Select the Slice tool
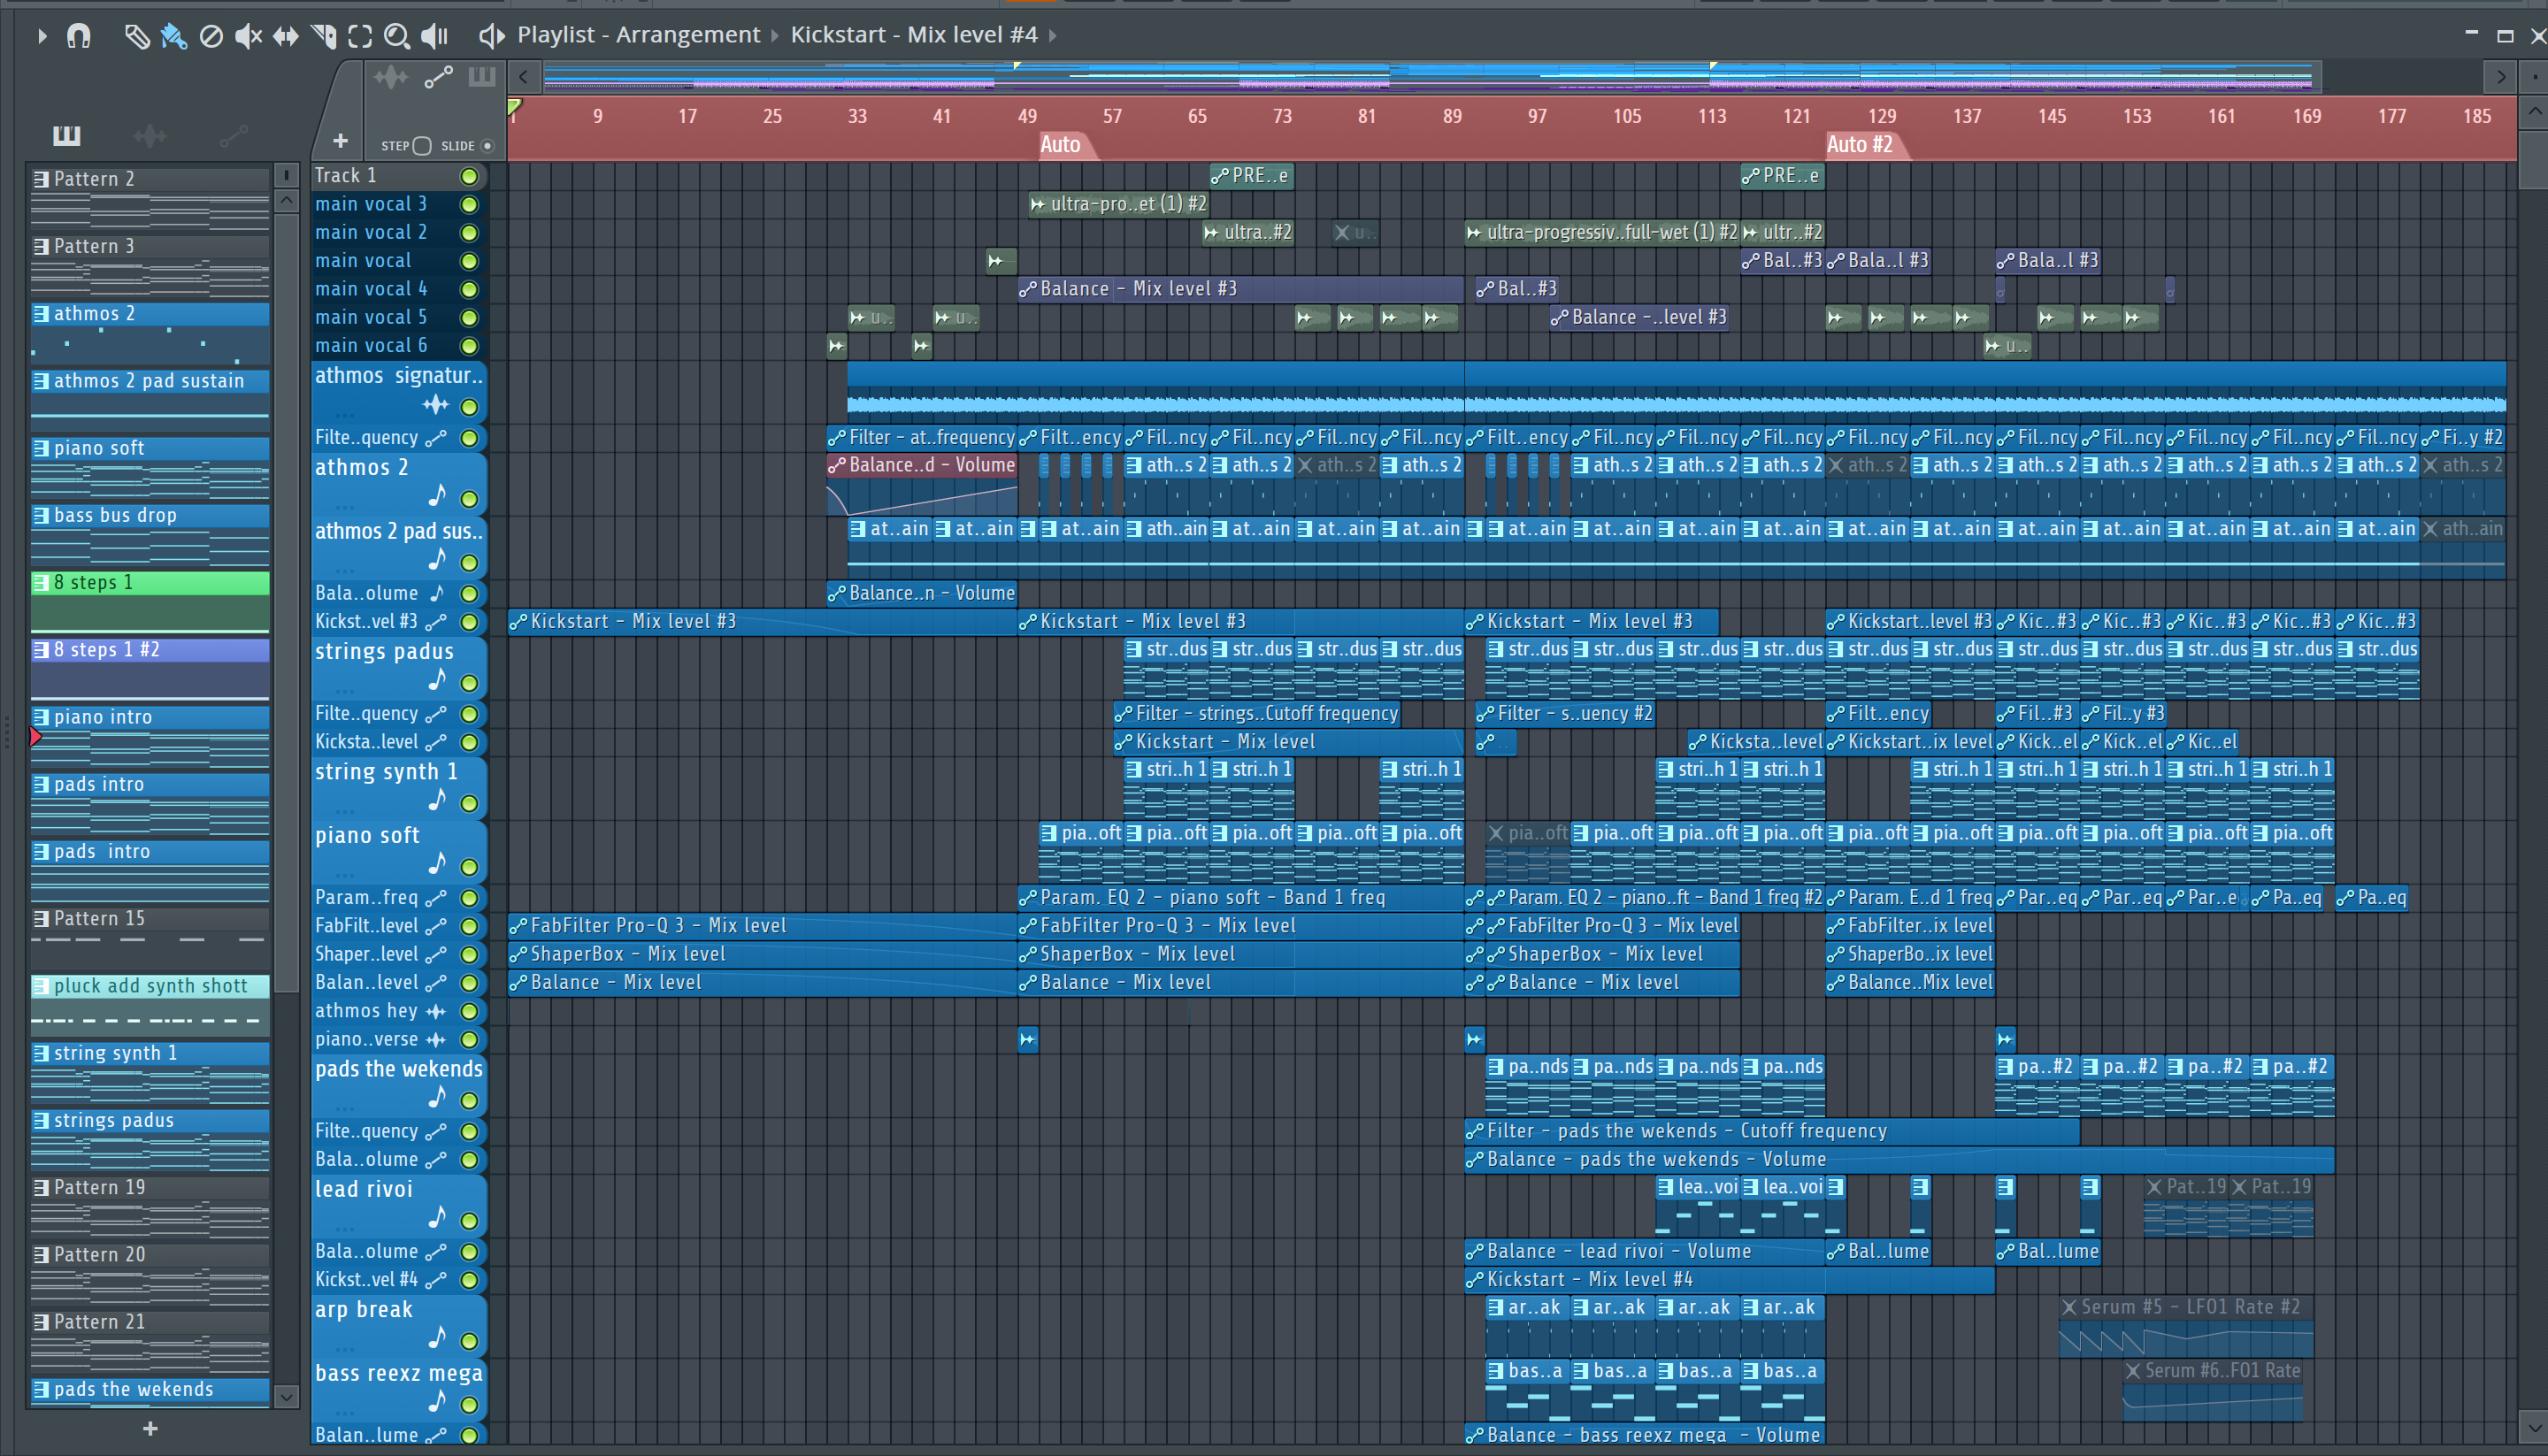The width and height of the screenshot is (2548, 1456). pos(323,36)
